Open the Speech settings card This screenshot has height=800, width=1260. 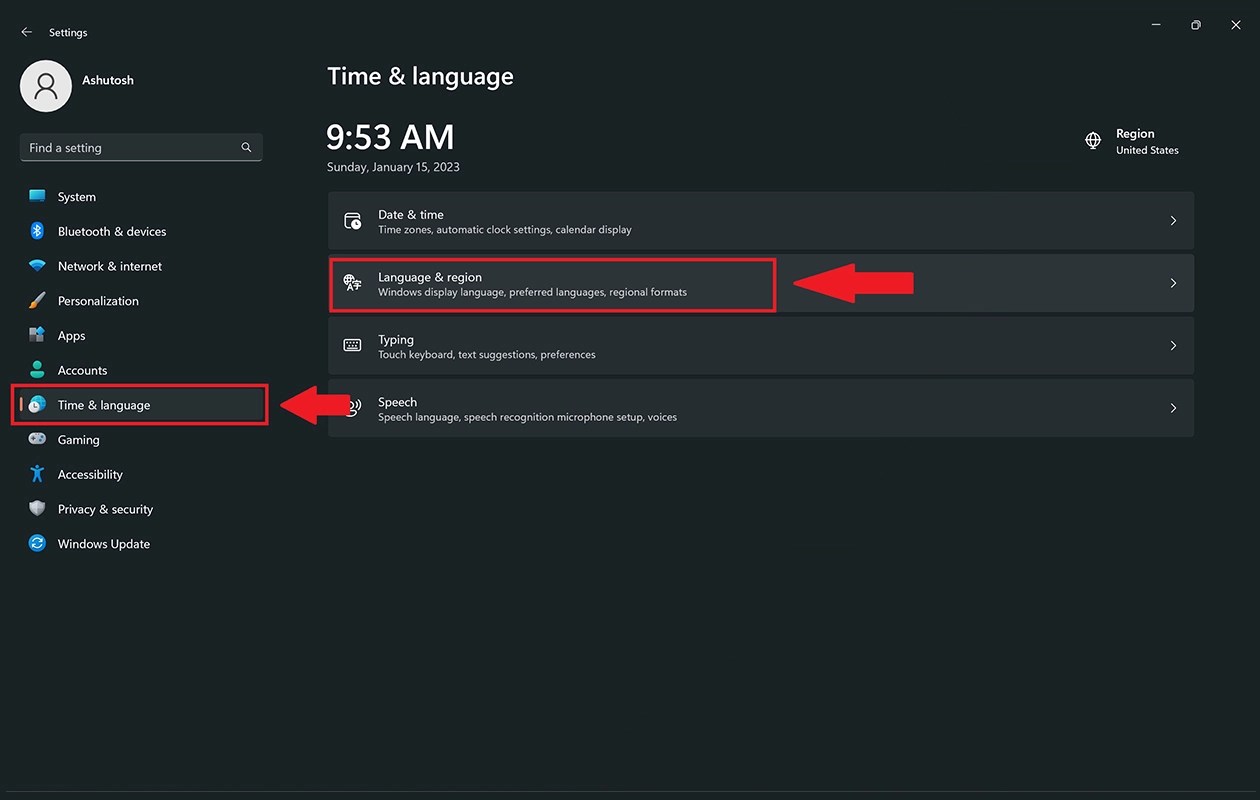[x=761, y=408]
